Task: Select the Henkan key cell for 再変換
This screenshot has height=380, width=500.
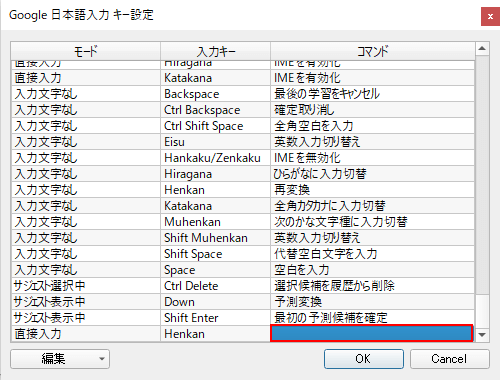Action: pos(215,190)
